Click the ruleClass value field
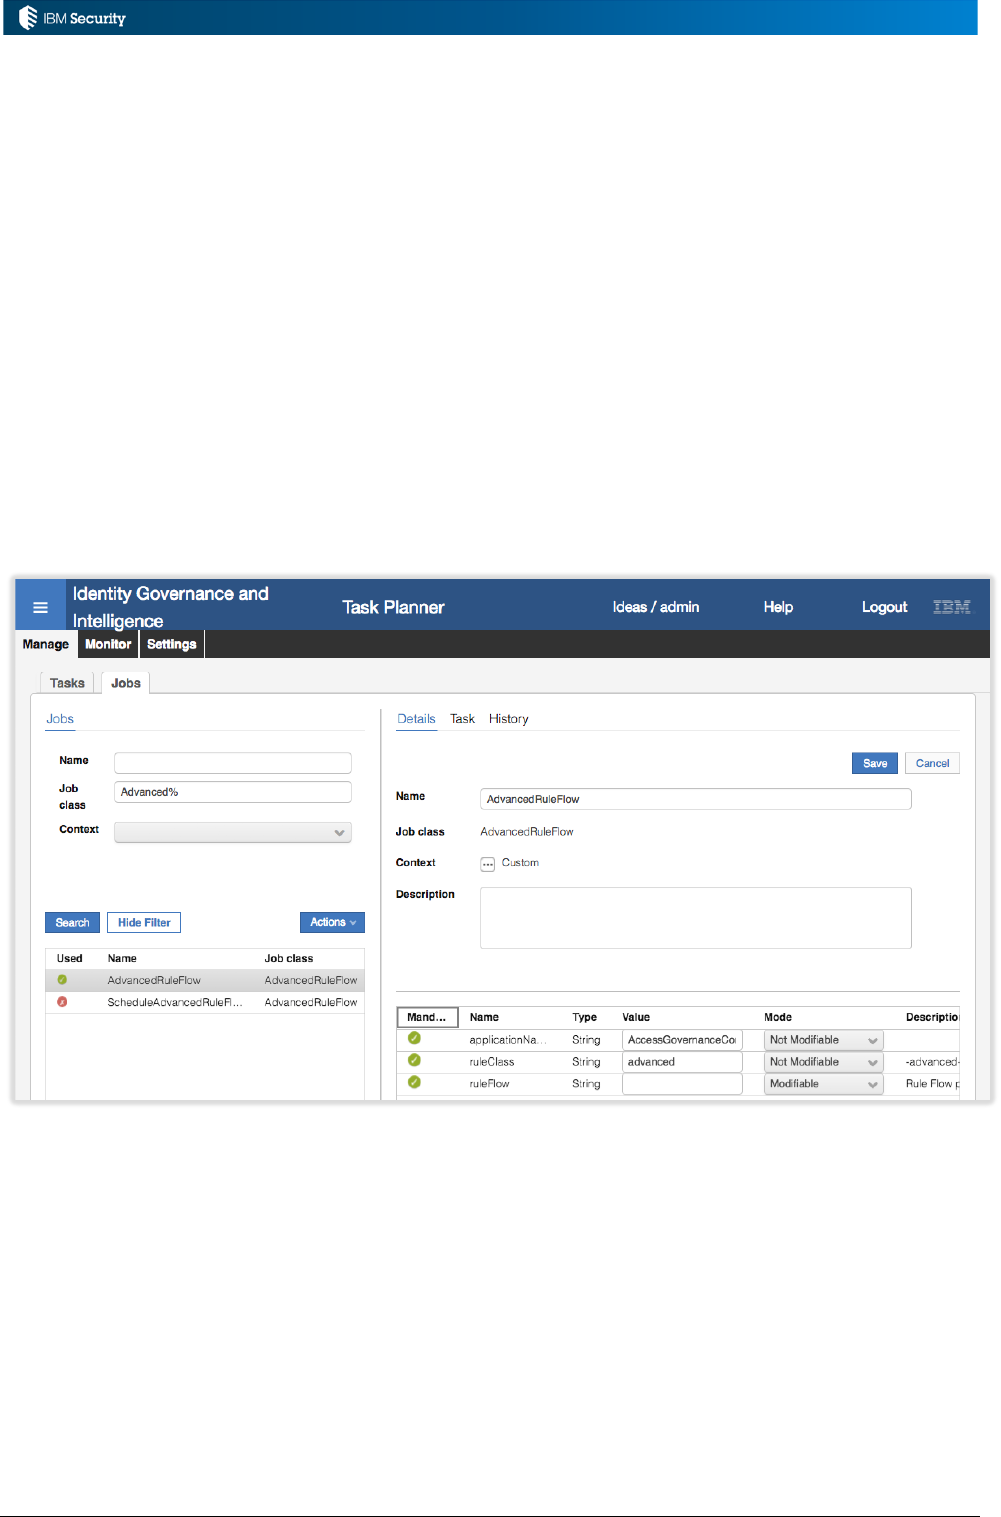The width and height of the screenshot is (1001, 1517). (x=682, y=1062)
